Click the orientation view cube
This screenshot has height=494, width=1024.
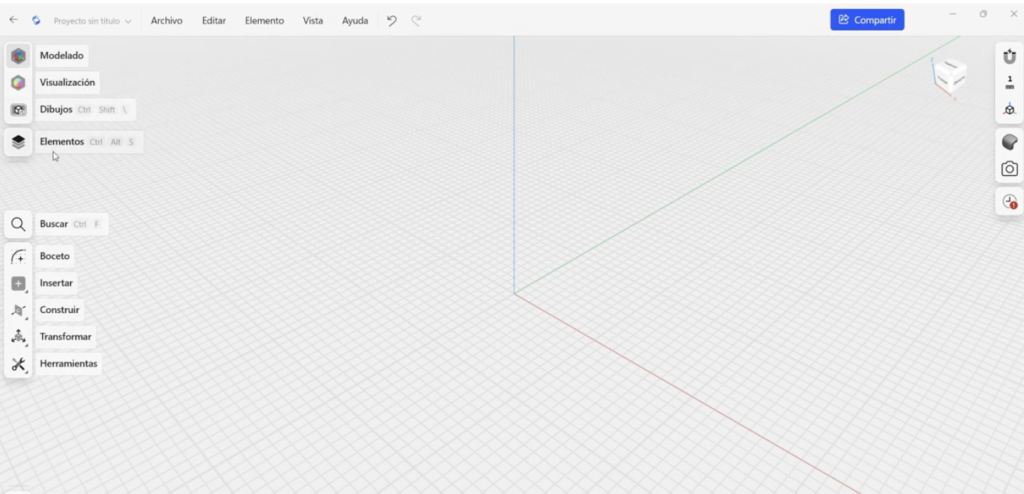948,76
